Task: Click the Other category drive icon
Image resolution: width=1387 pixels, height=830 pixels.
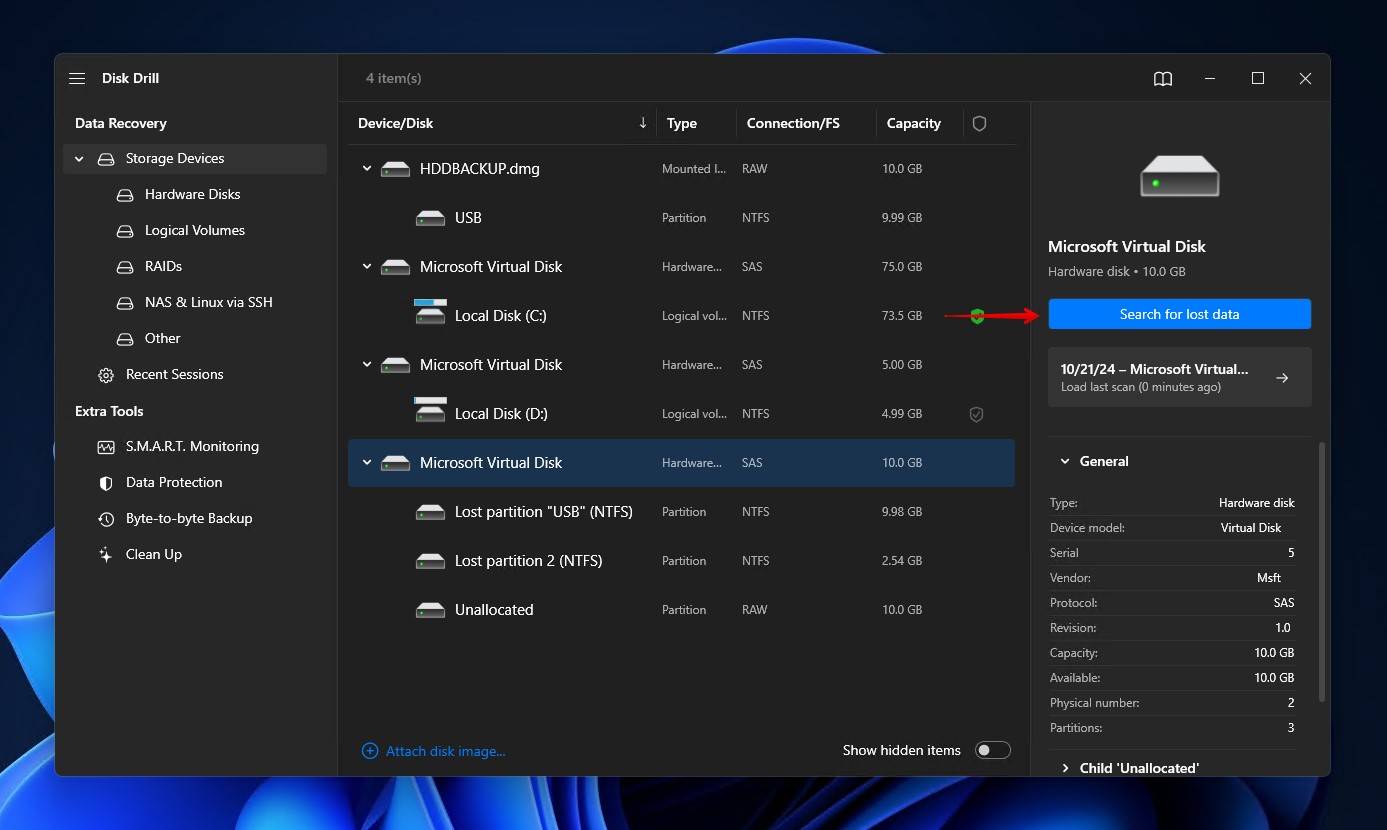Action: (125, 339)
